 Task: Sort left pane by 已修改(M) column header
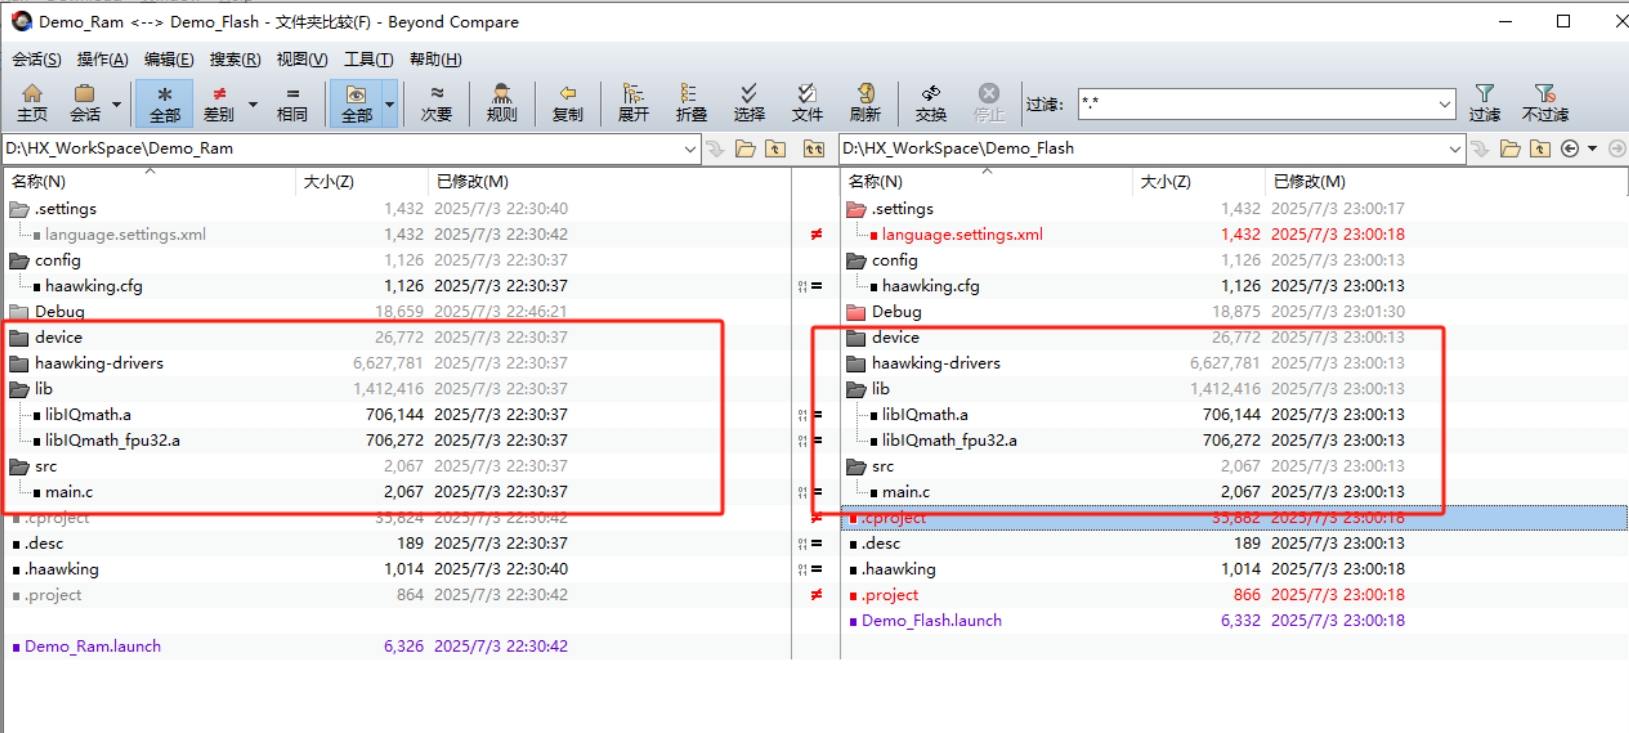point(472,182)
